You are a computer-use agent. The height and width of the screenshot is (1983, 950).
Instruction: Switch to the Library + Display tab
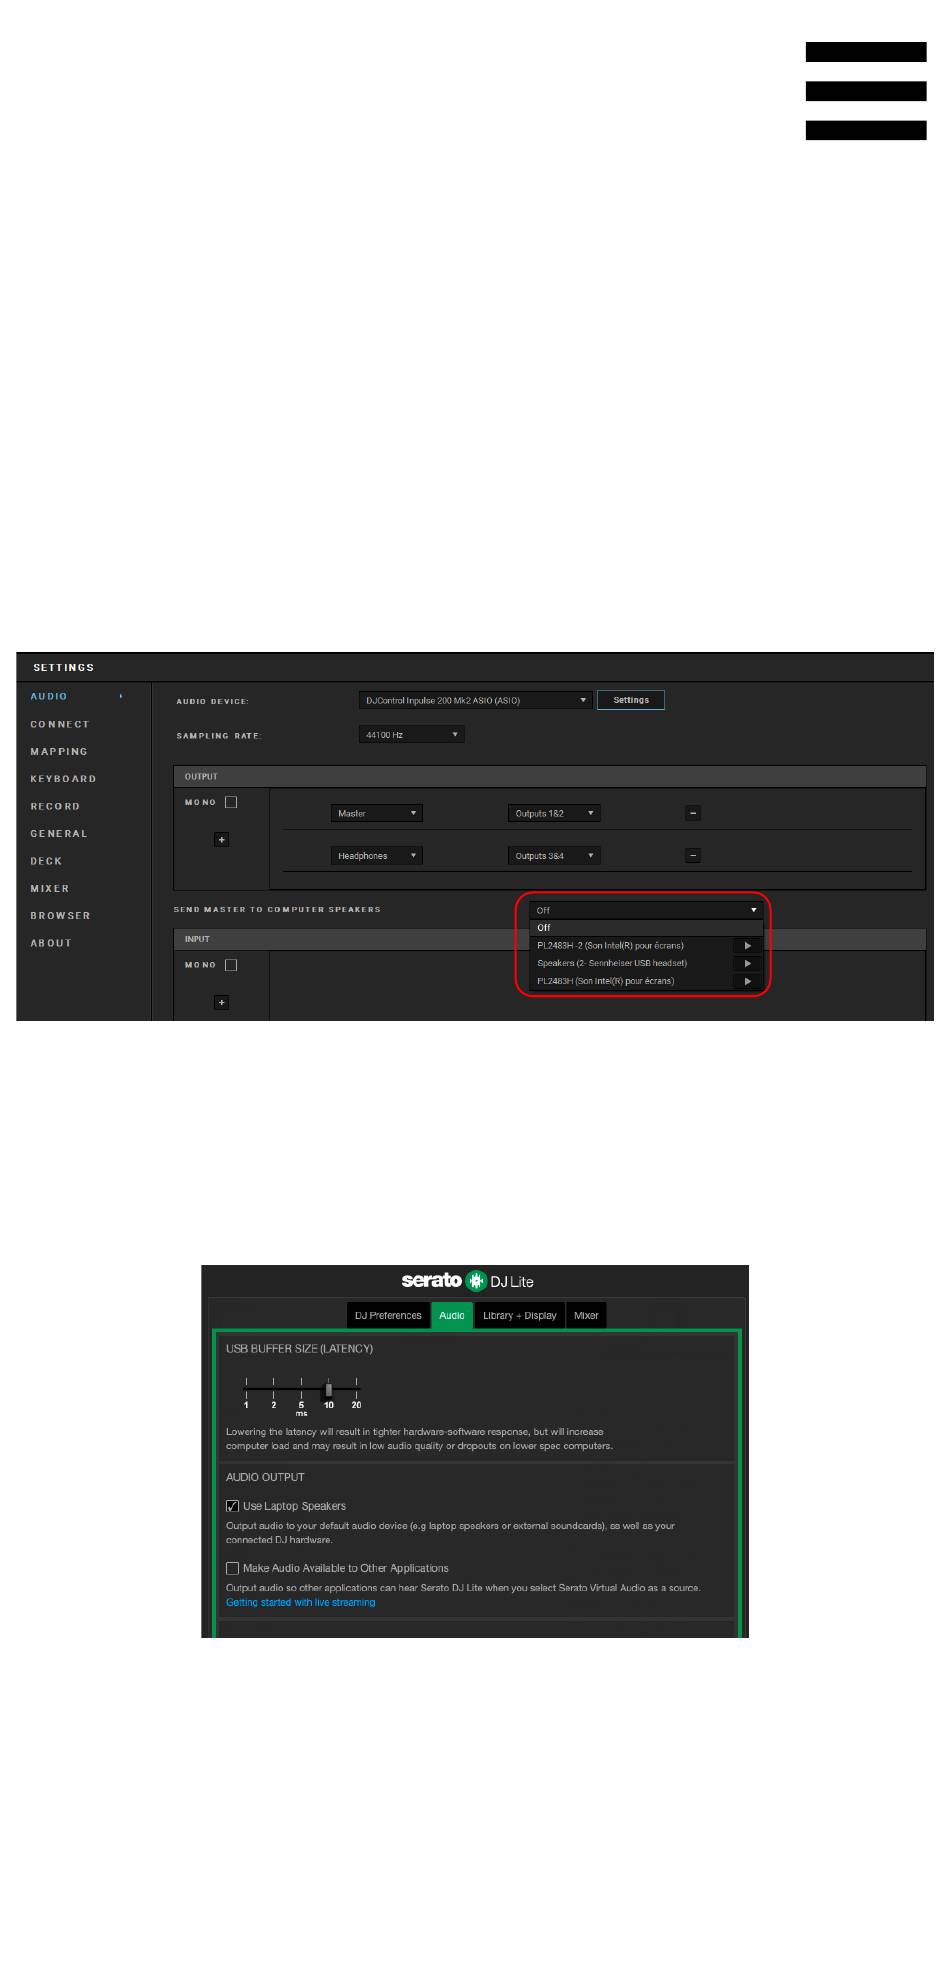tap(519, 1316)
